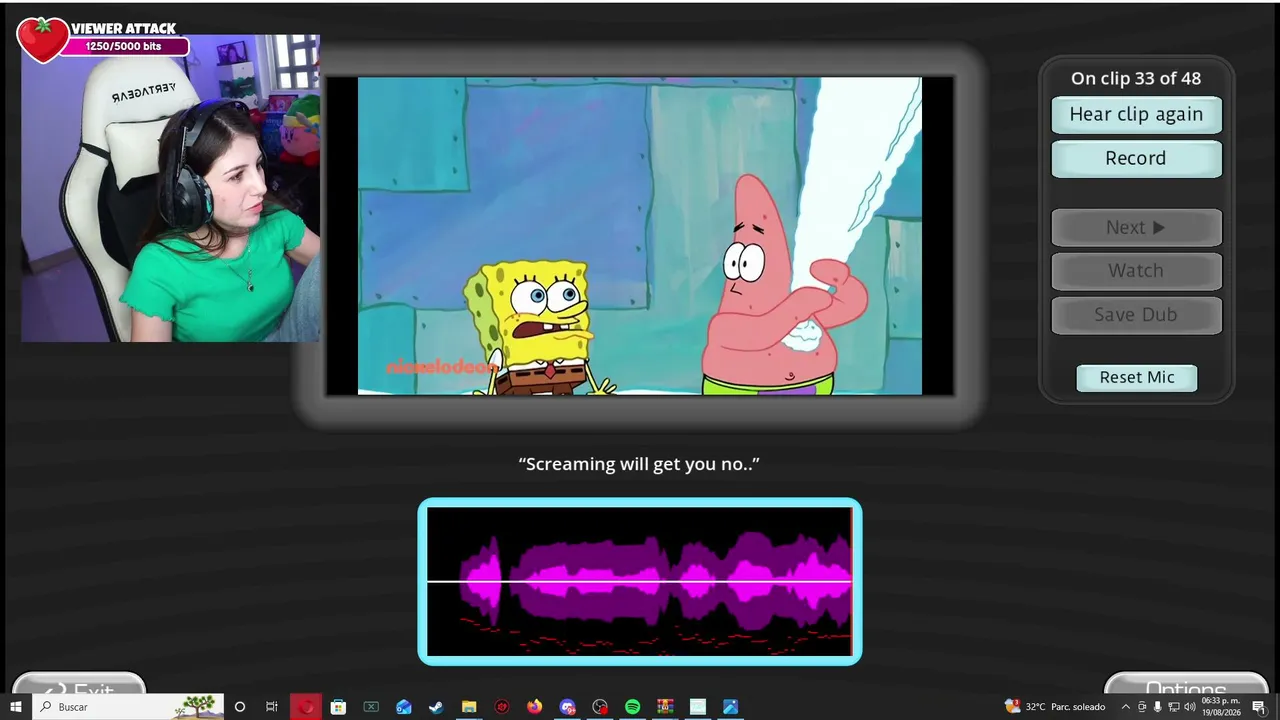Image resolution: width=1280 pixels, height=720 pixels.
Task: Open Discord from the taskbar
Action: pyautogui.click(x=568, y=707)
